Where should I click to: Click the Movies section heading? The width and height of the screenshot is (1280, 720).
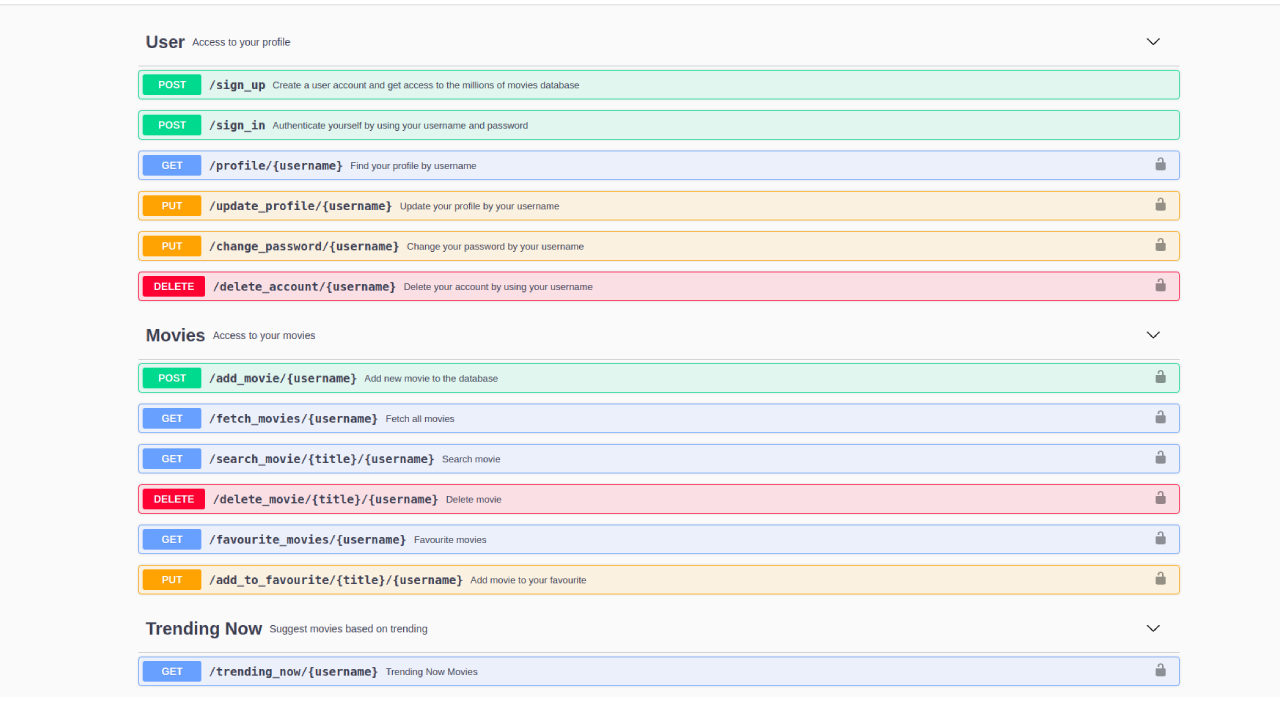(175, 335)
